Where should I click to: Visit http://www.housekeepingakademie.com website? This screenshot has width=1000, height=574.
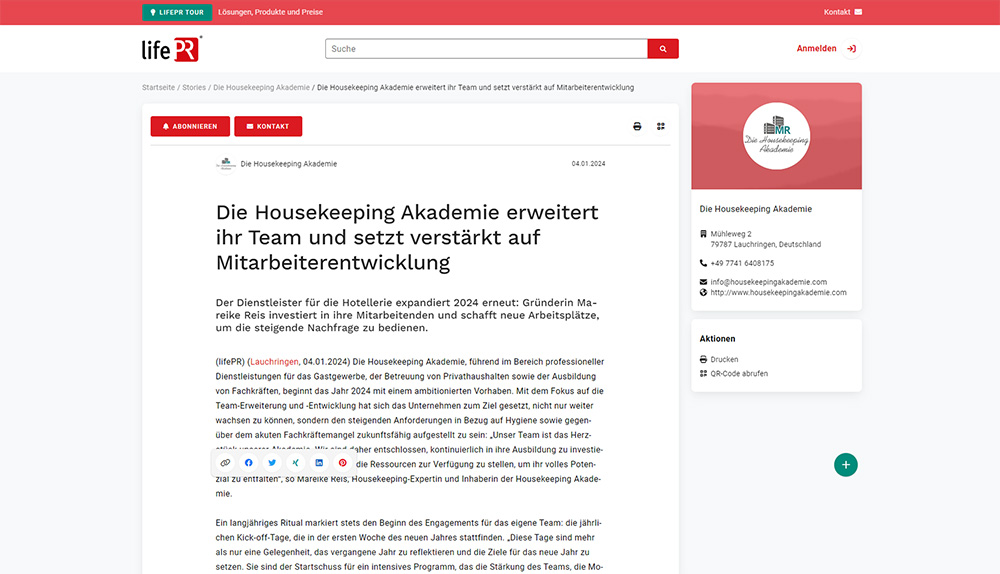tap(778, 293)
